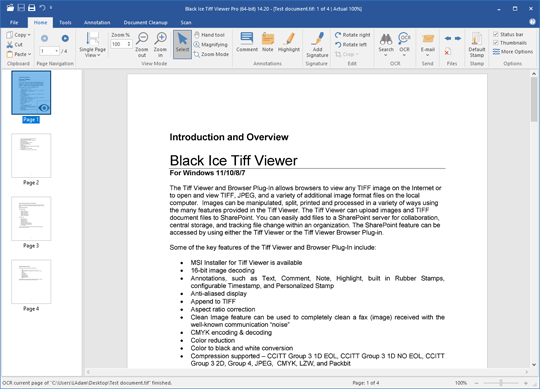Image resolution: width=540 pixels, height=389 pixels.
Task: Go to next page arrow
Action: click(65, 38)
